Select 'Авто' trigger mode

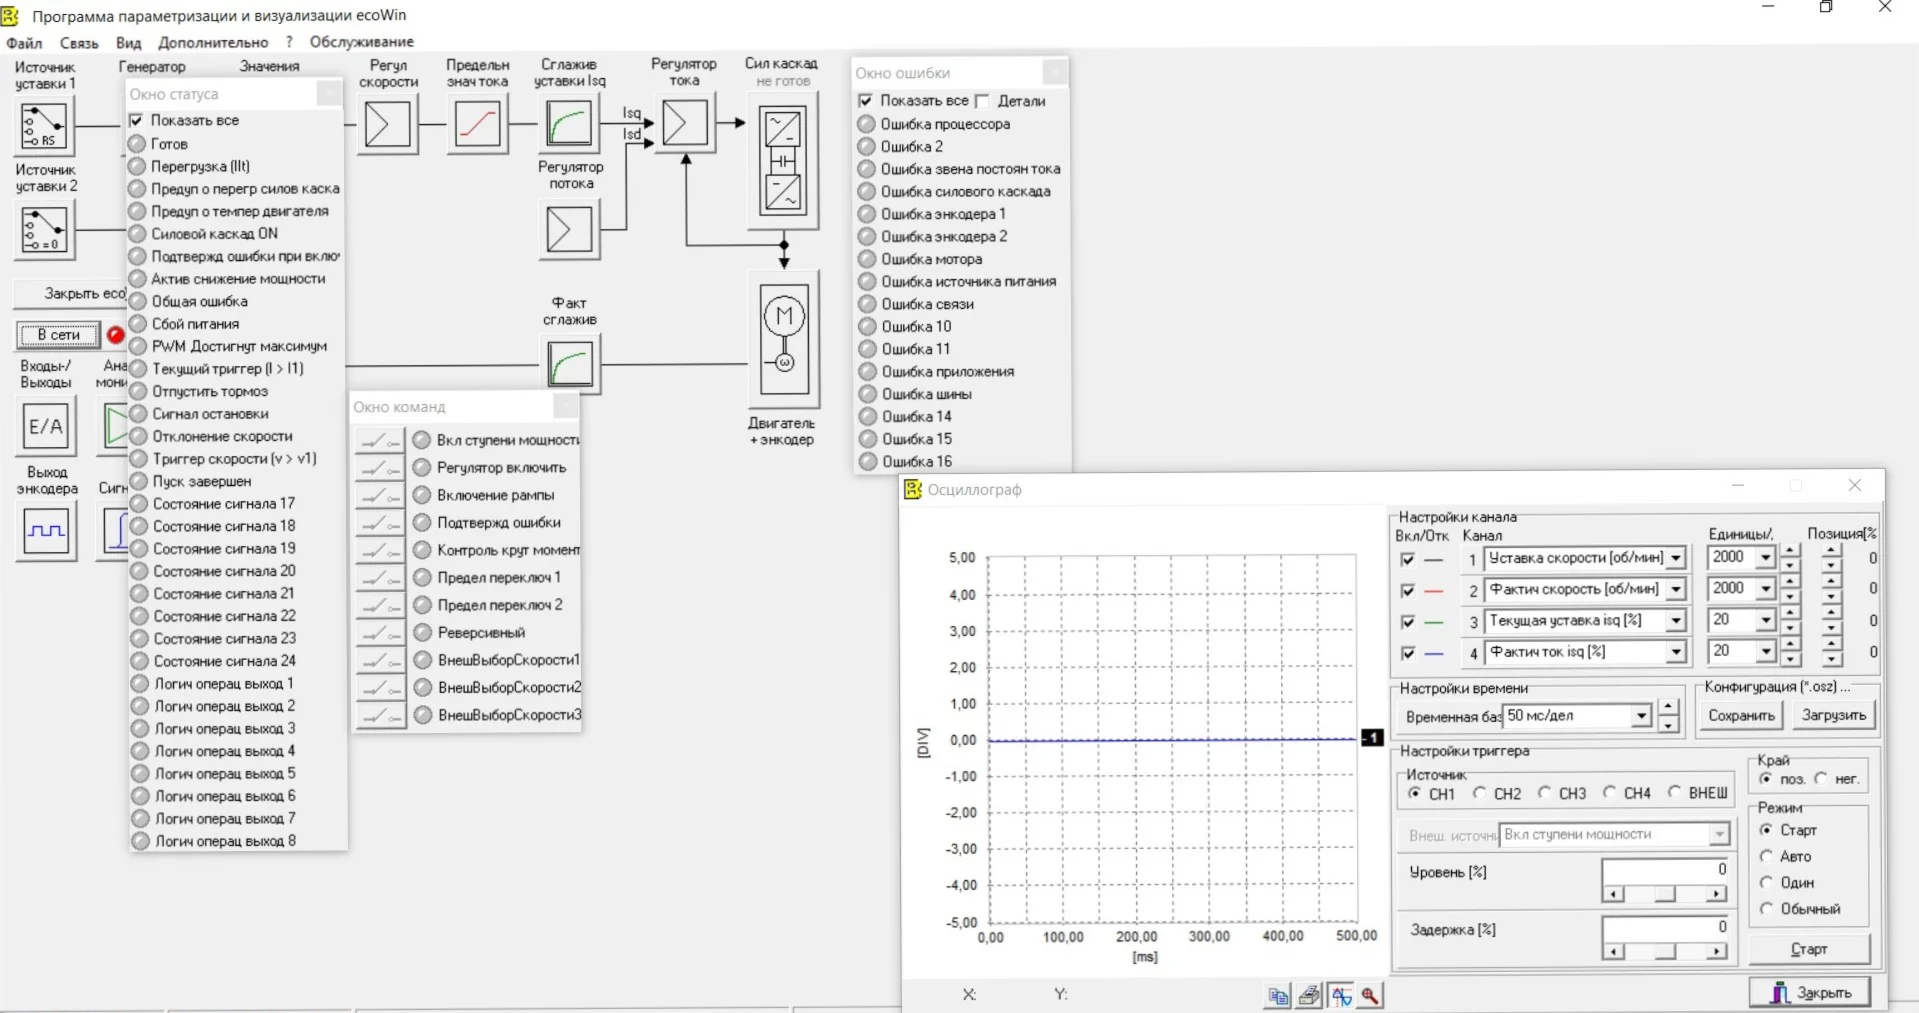[1766, 856]
